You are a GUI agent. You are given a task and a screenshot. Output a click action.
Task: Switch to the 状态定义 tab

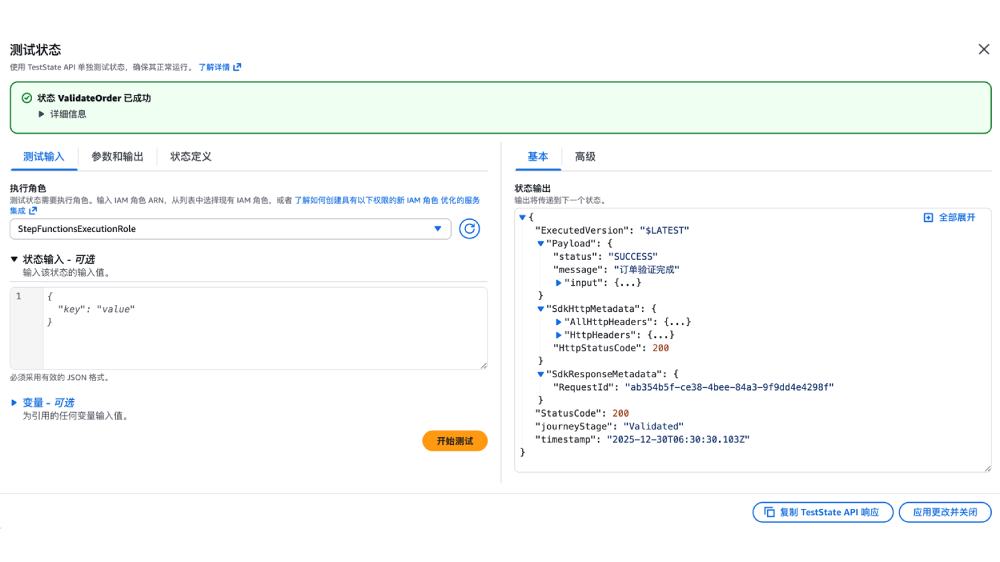tap(190, 157)
